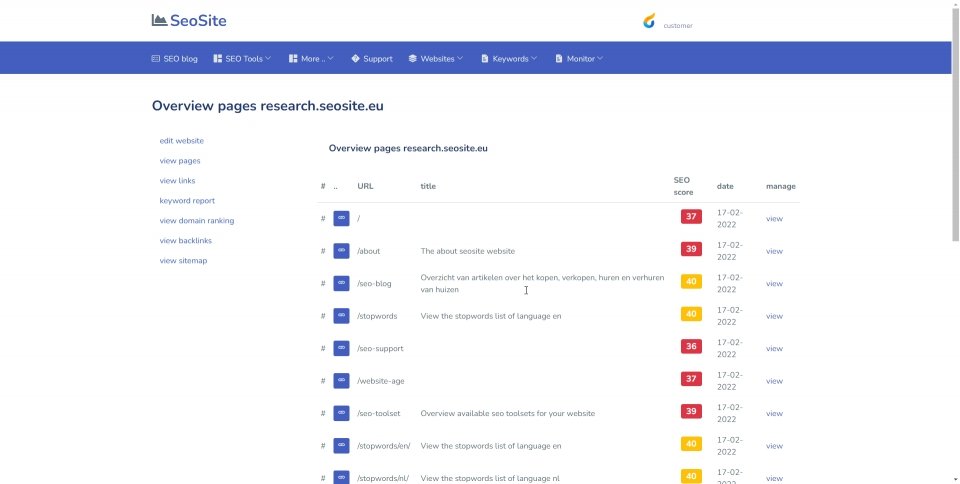Click the page vertical scrollbar thumb

[x=955, y=125]
